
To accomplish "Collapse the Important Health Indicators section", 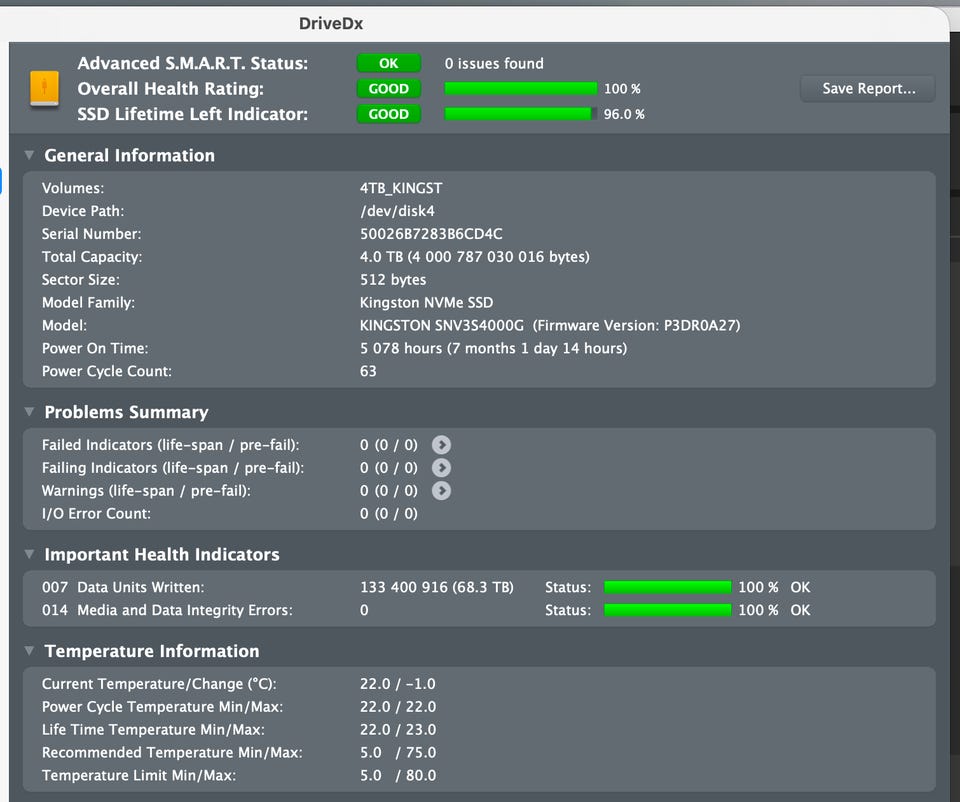I will coord(29,554).
